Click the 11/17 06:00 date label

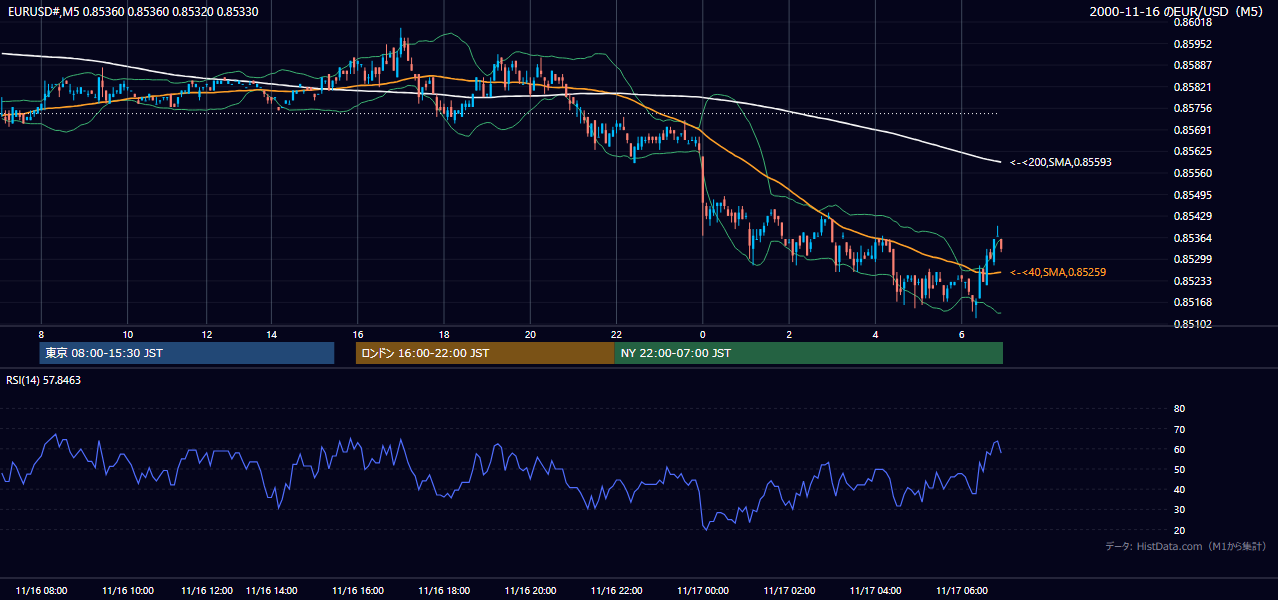[961, 590]
